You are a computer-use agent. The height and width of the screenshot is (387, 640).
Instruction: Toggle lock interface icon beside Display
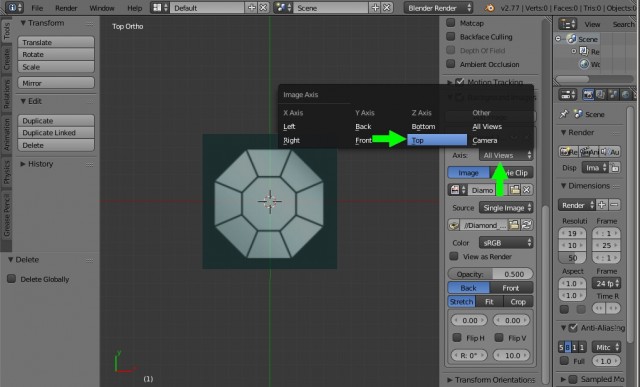[615, 168]
